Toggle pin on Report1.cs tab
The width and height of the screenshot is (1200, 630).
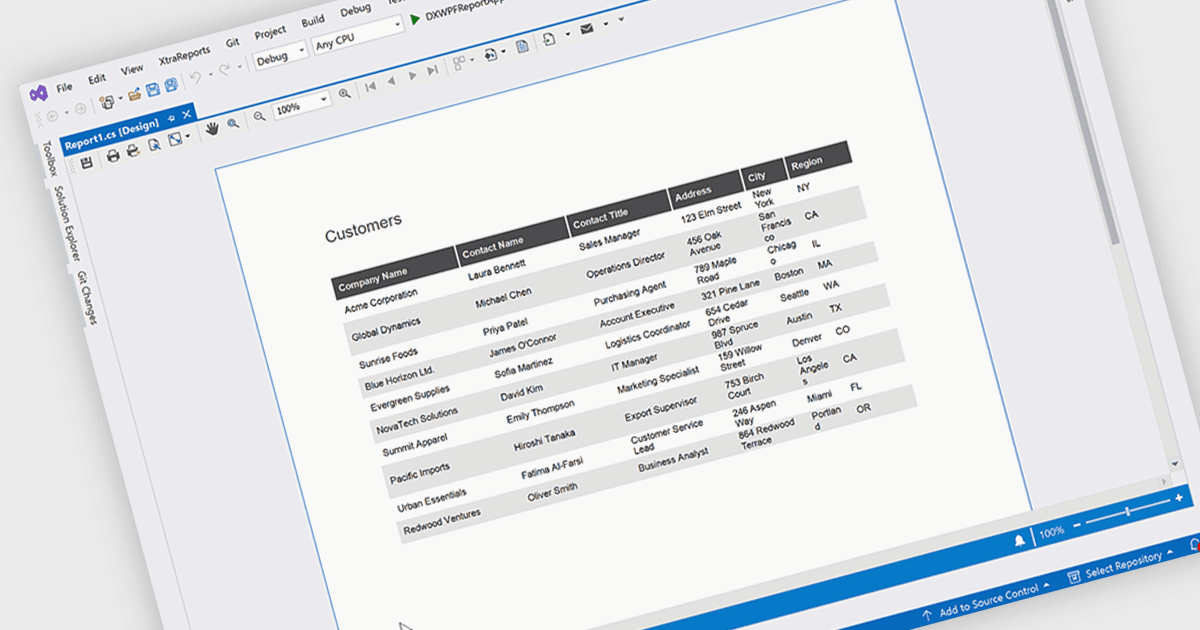coord(171,117)
